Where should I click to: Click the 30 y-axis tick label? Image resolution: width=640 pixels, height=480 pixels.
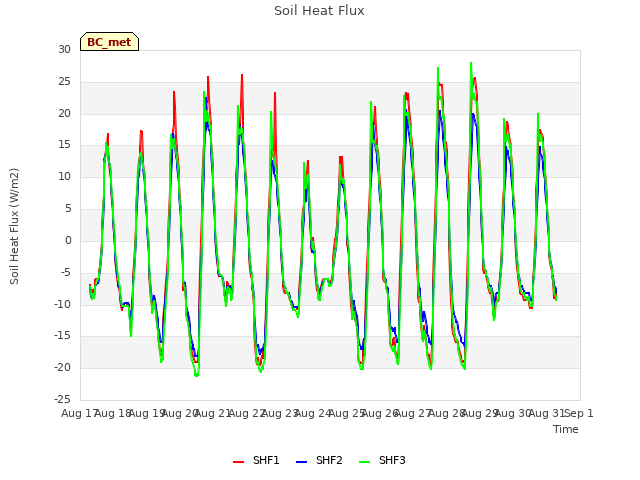(64, 49)
